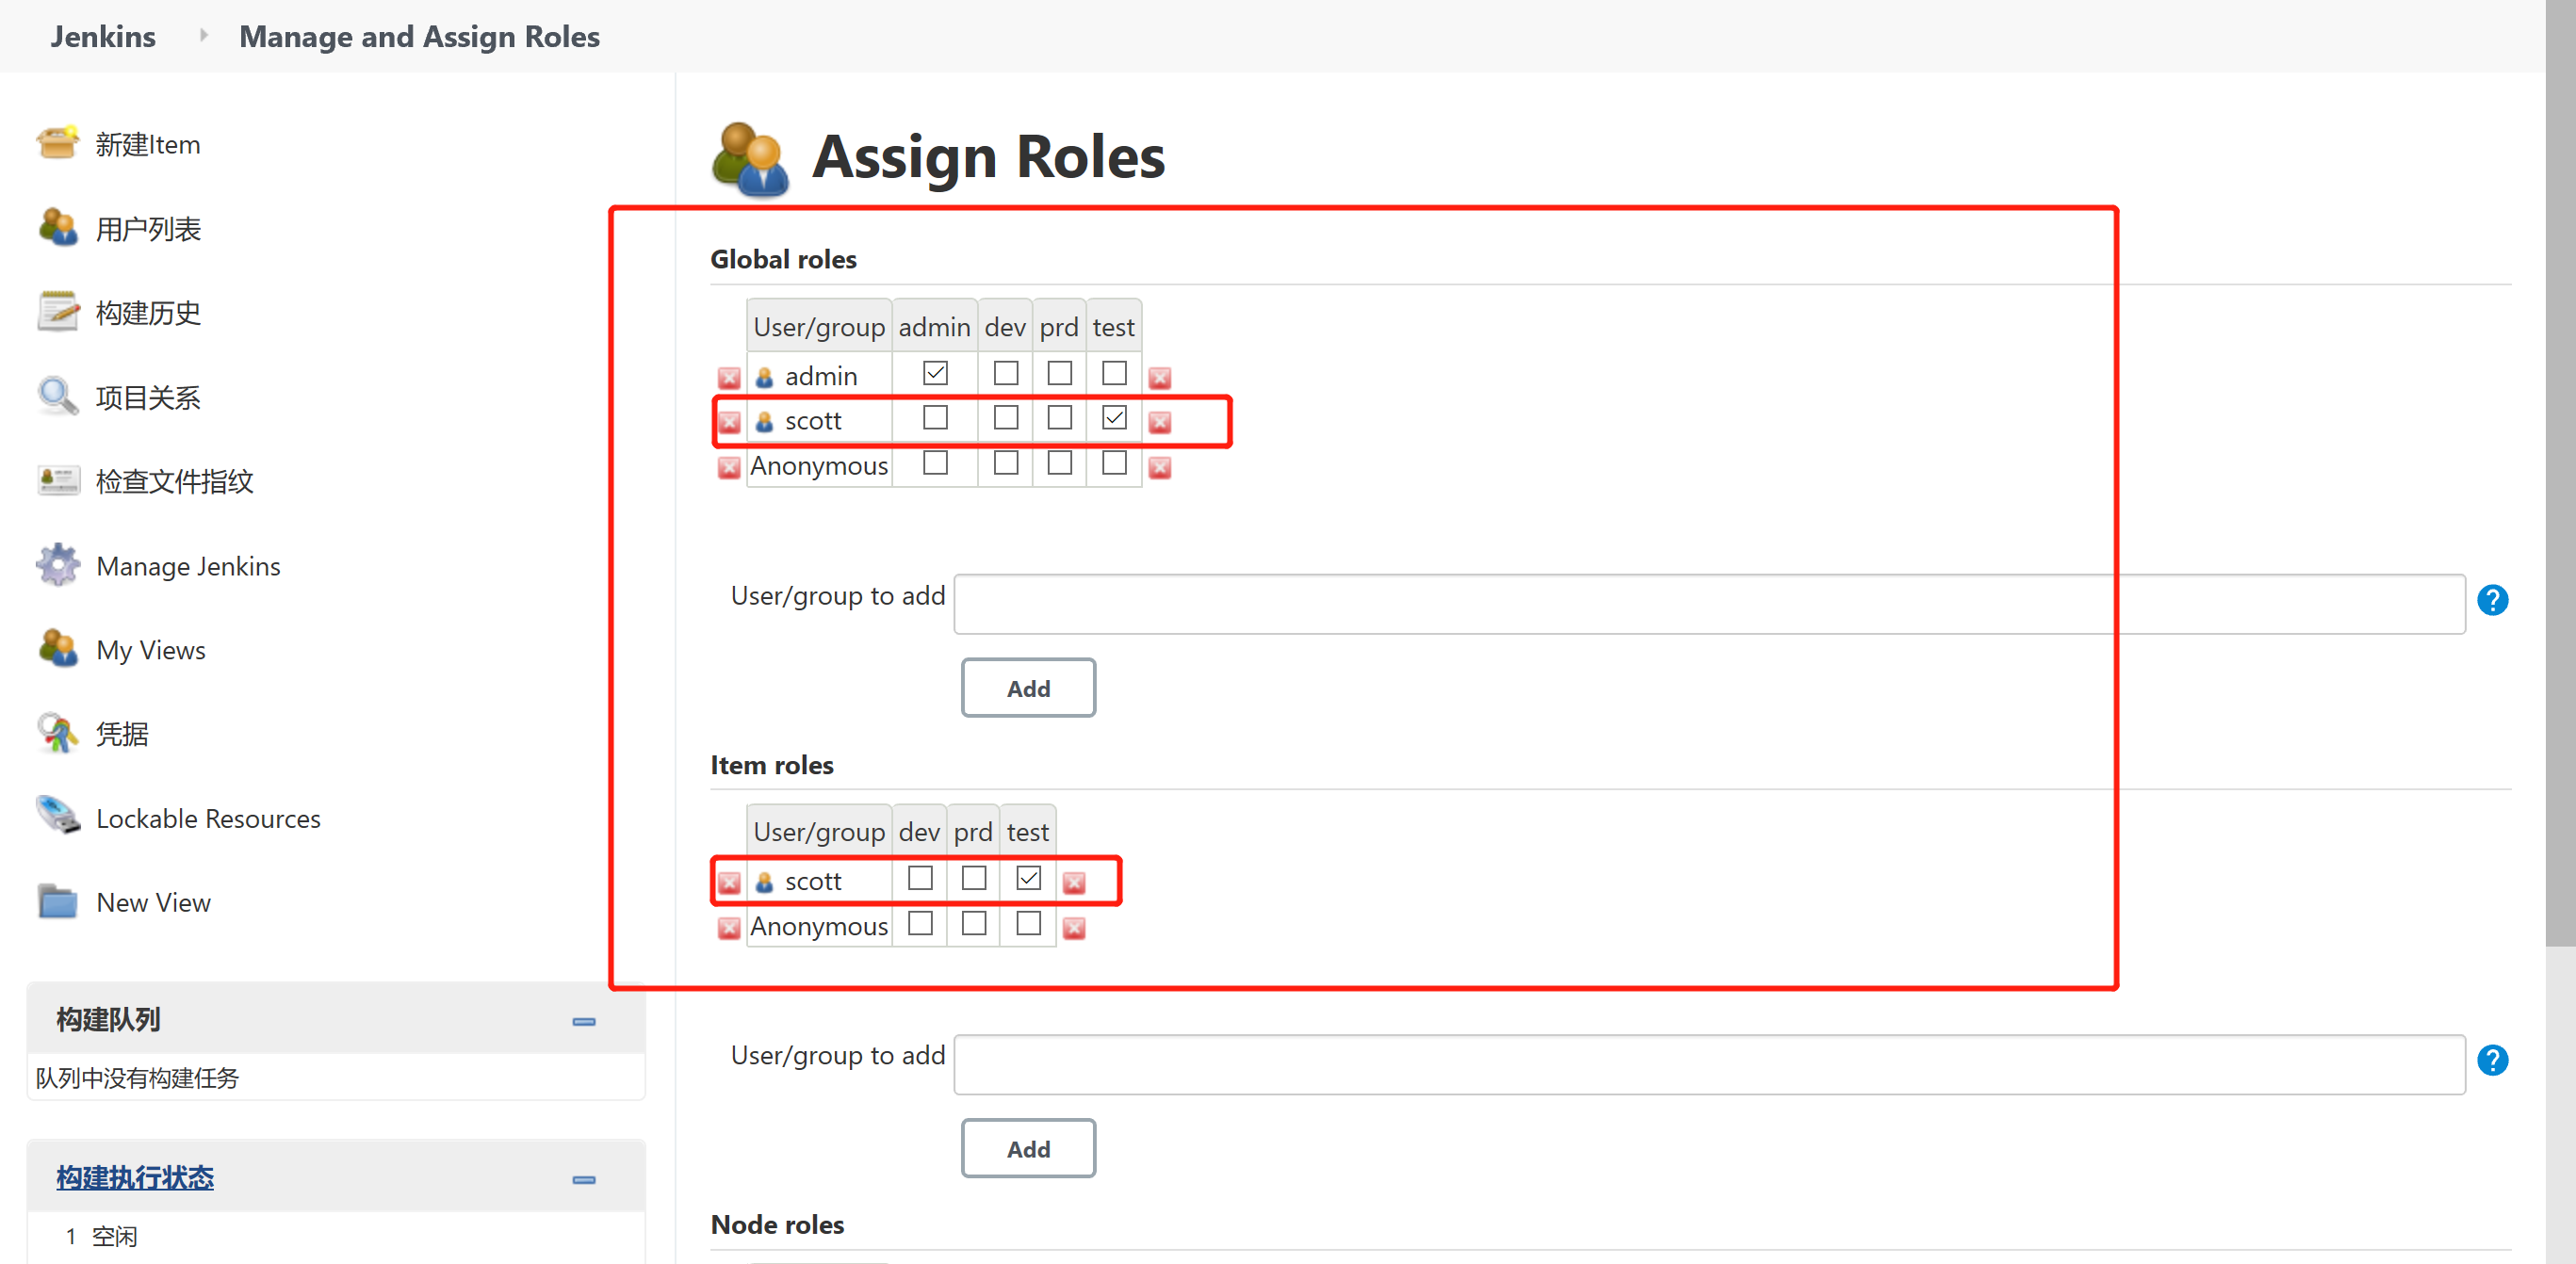Open 项目关系 project relationships
The height and width of the screenshot is (1264, 2576).
(x=148, y=396)
